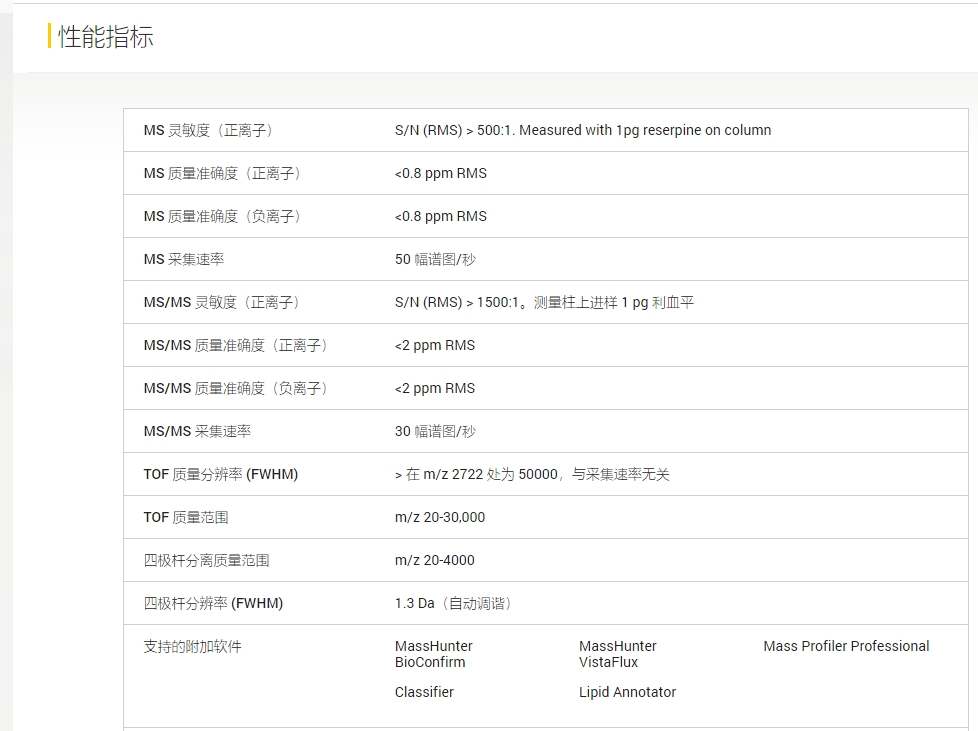The width and height of the screenshot is (978, 731).
Task: Click <2 ppm RMS in the MS/MS negative-ion (负离子) row
Action: pos(435,389)
